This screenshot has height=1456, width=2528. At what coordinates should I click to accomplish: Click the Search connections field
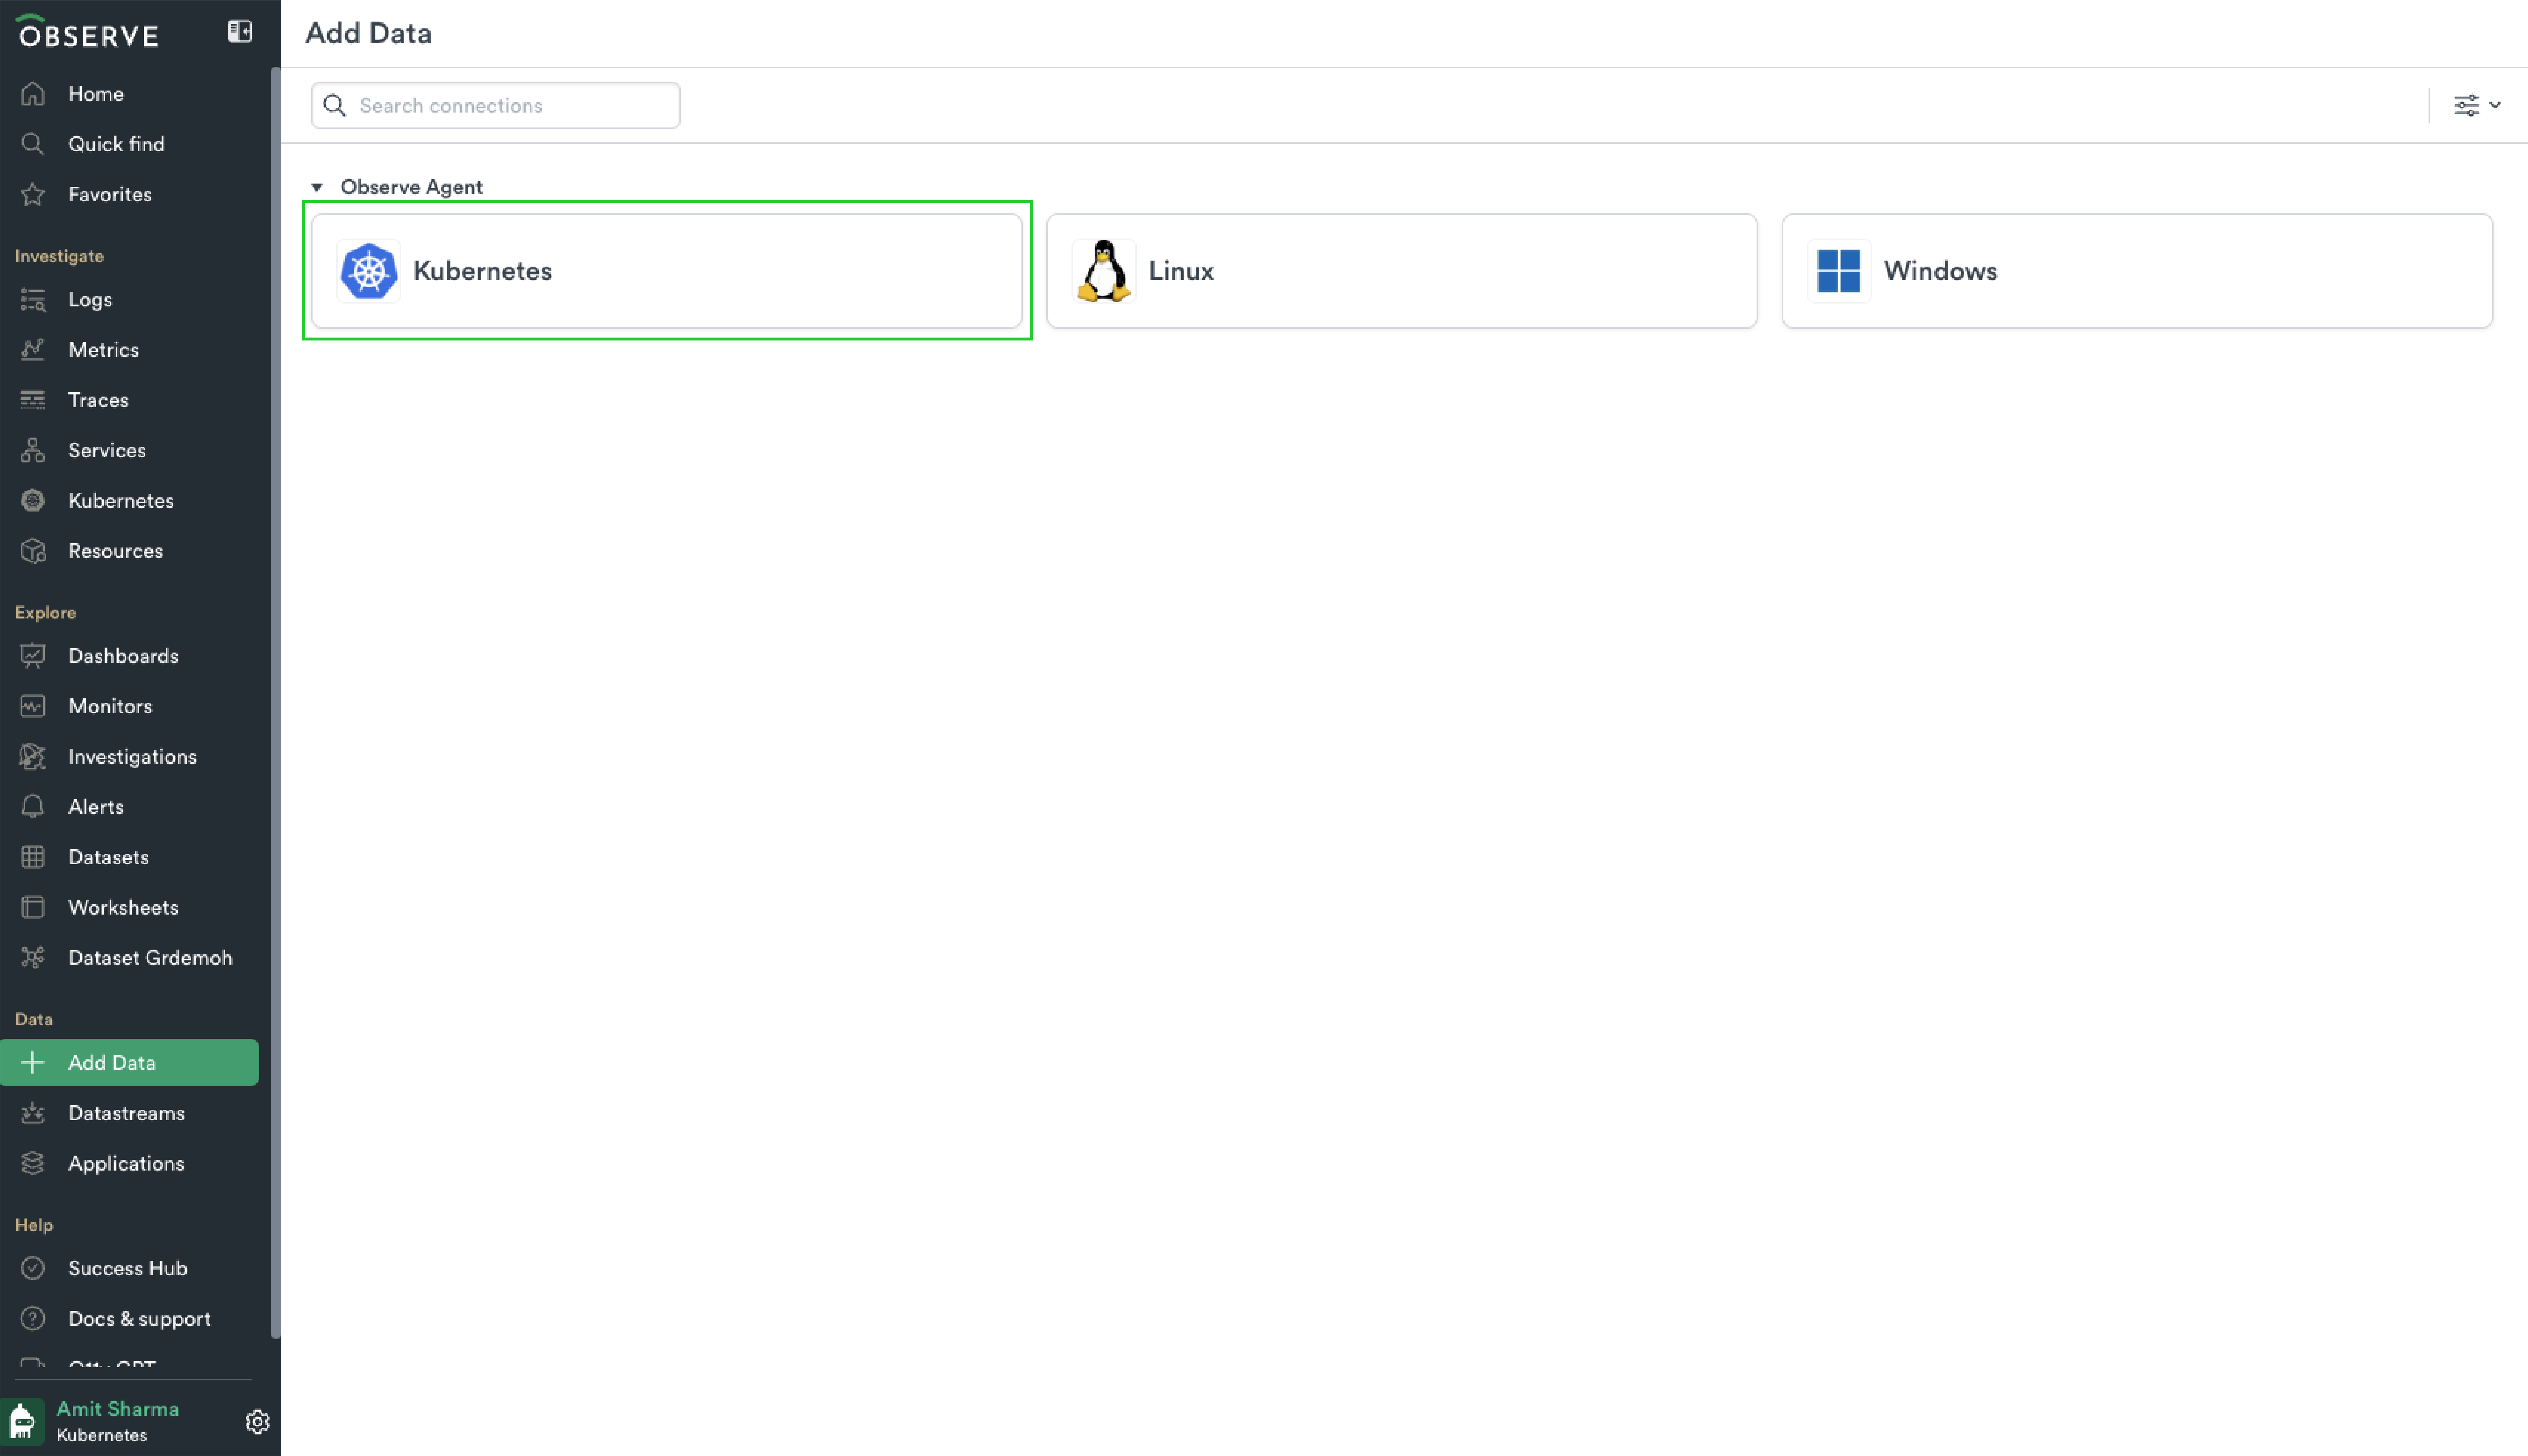point(496,105)
